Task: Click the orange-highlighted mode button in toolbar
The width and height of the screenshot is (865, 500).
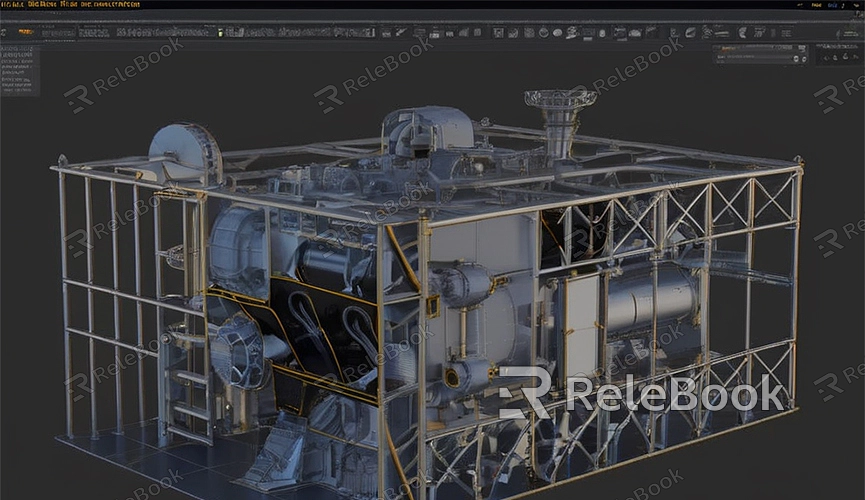Action: coord(25,31)
